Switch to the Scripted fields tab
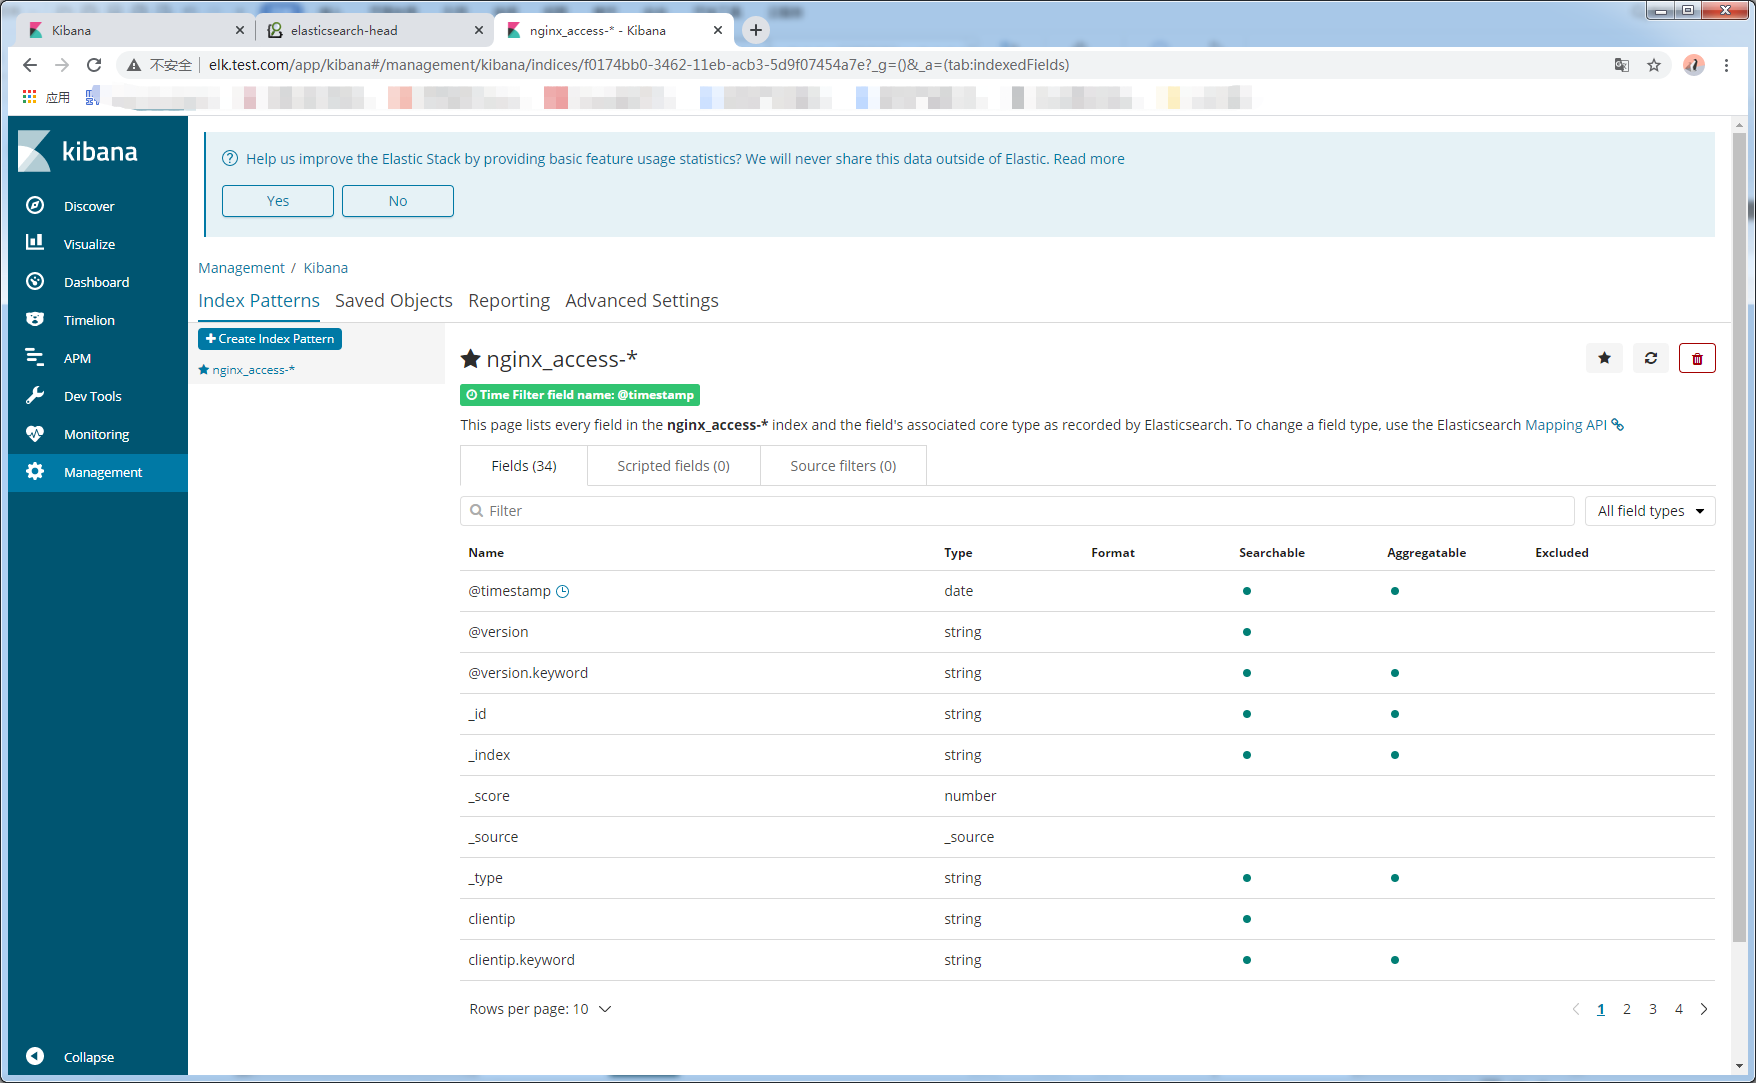 point(673,466)
